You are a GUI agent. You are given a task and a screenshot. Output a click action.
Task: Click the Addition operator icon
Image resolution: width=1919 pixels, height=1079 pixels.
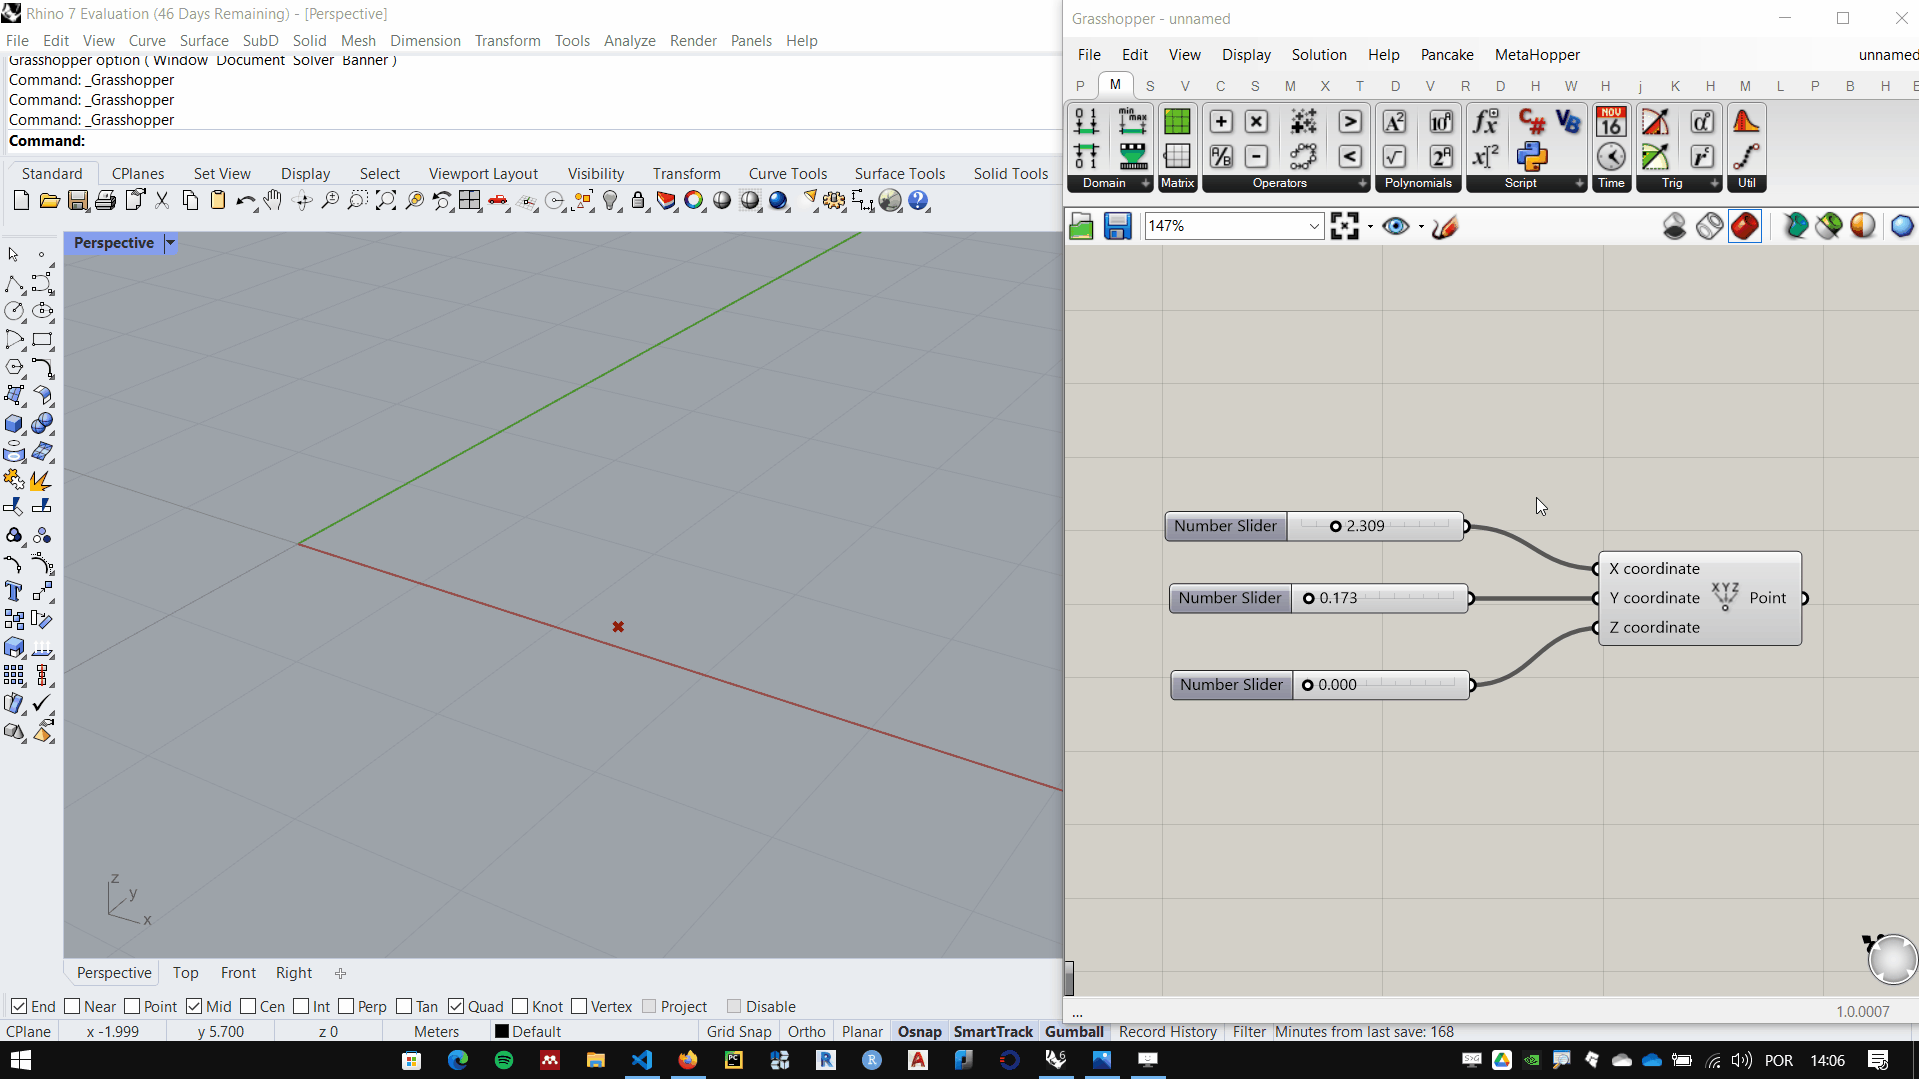pos(1220,122)
